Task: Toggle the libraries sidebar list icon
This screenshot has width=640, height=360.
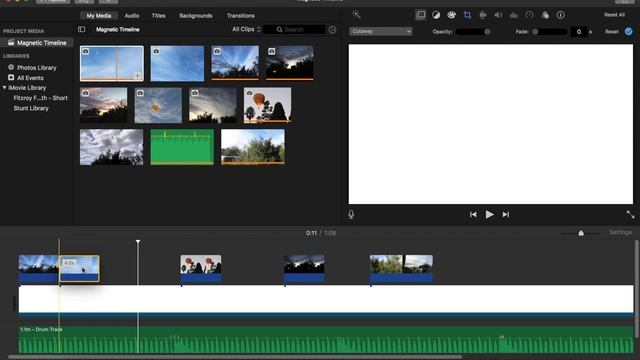Action: point(82,29)
